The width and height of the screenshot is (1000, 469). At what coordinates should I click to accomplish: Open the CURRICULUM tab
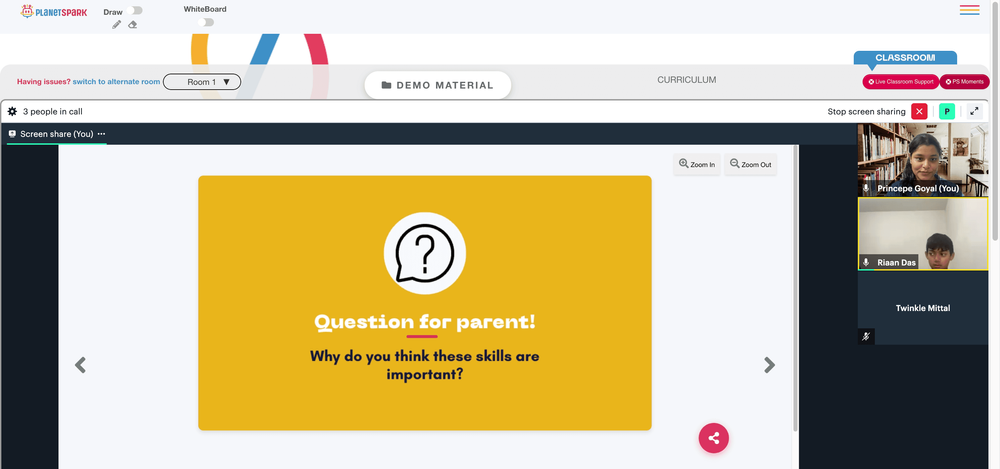pyautogui.click(x=687, y=80)
